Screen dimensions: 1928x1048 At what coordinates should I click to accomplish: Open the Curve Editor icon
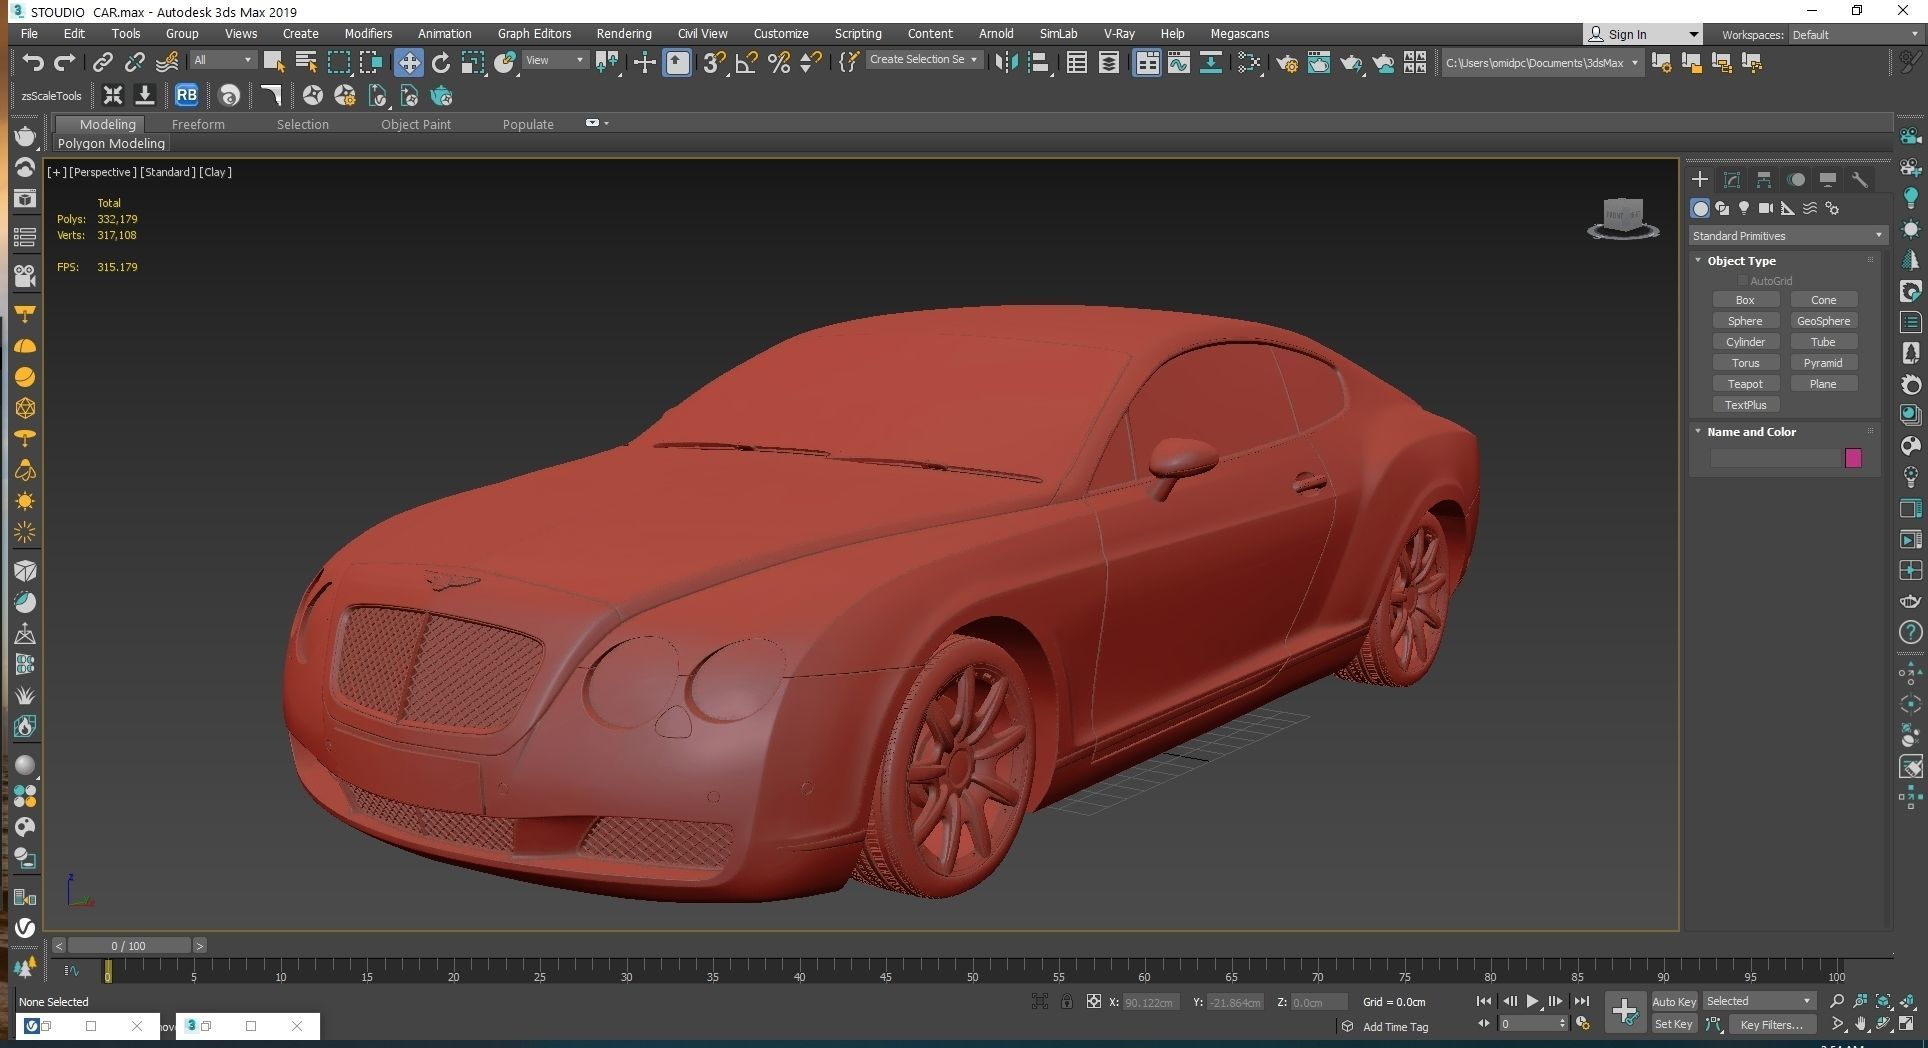[1179, 63]
